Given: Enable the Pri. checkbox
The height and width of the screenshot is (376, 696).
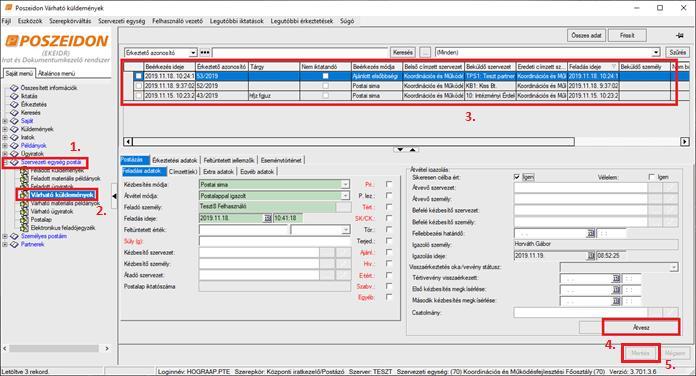Looking at the screenshot, I should [x=389, y=184].
